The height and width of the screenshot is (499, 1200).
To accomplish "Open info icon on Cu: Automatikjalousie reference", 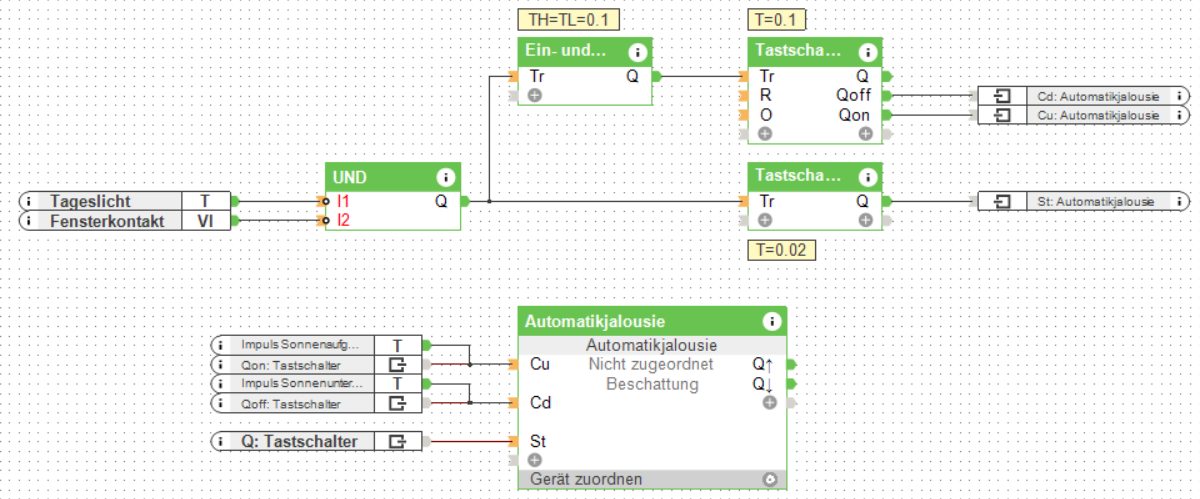I will click(1179, 115).
